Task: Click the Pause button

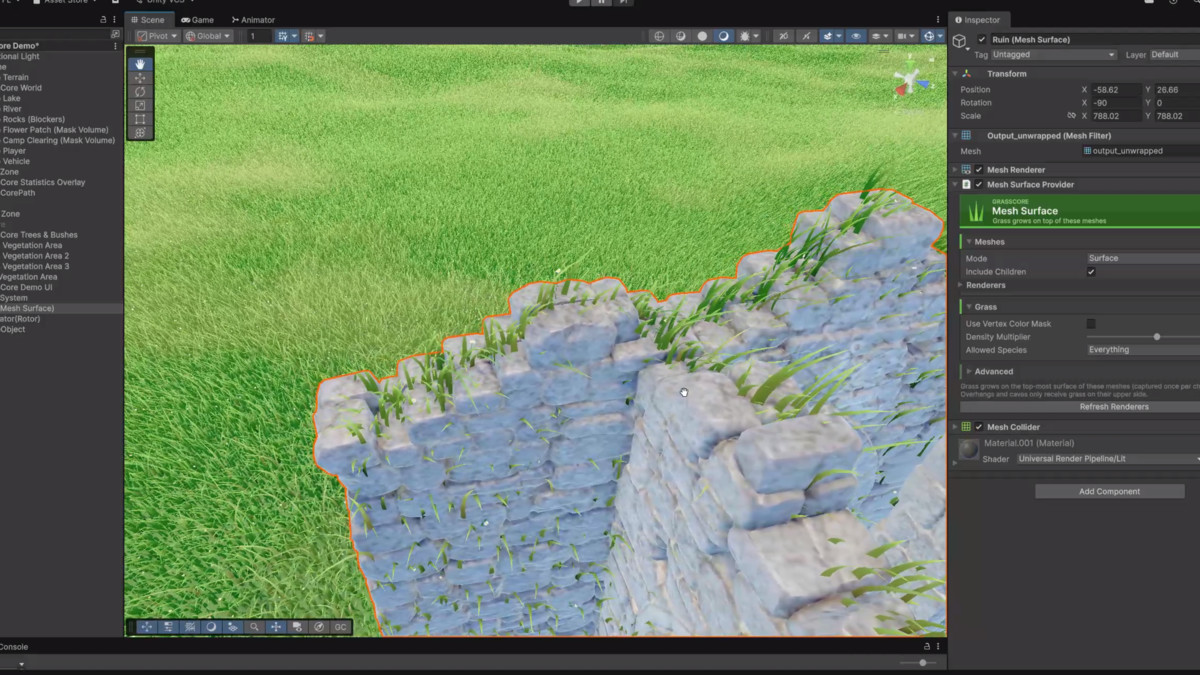Action: click(x=601, y=2)
